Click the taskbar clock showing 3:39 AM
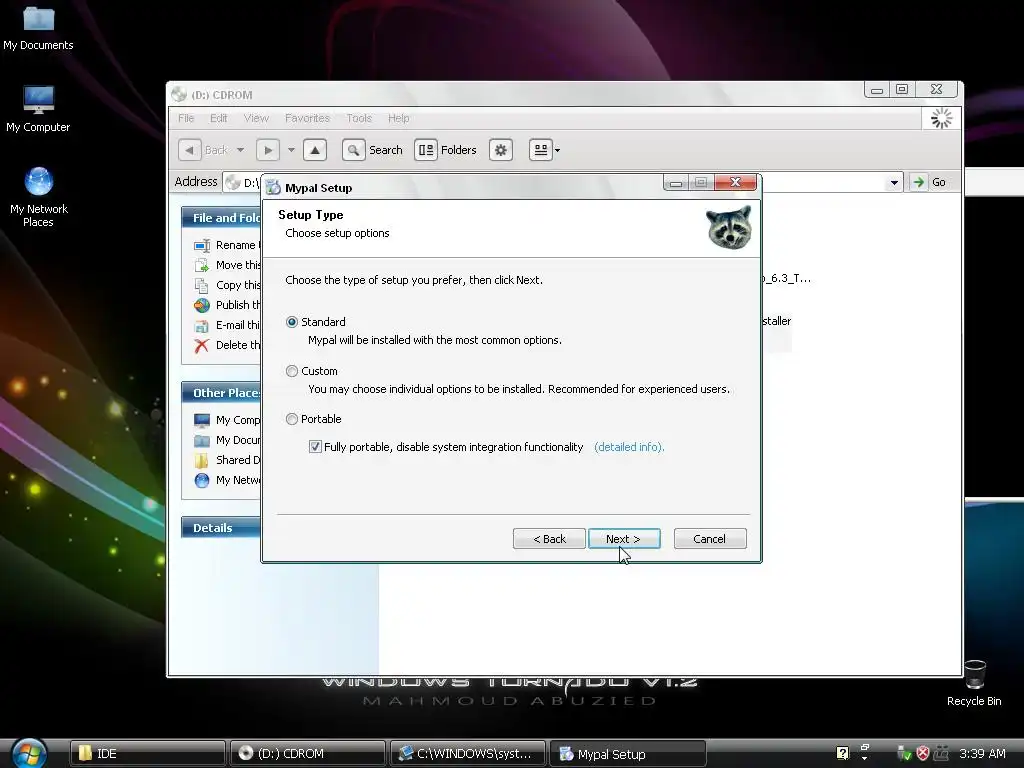Screen dimensions: 1024x768 [982, 754]
